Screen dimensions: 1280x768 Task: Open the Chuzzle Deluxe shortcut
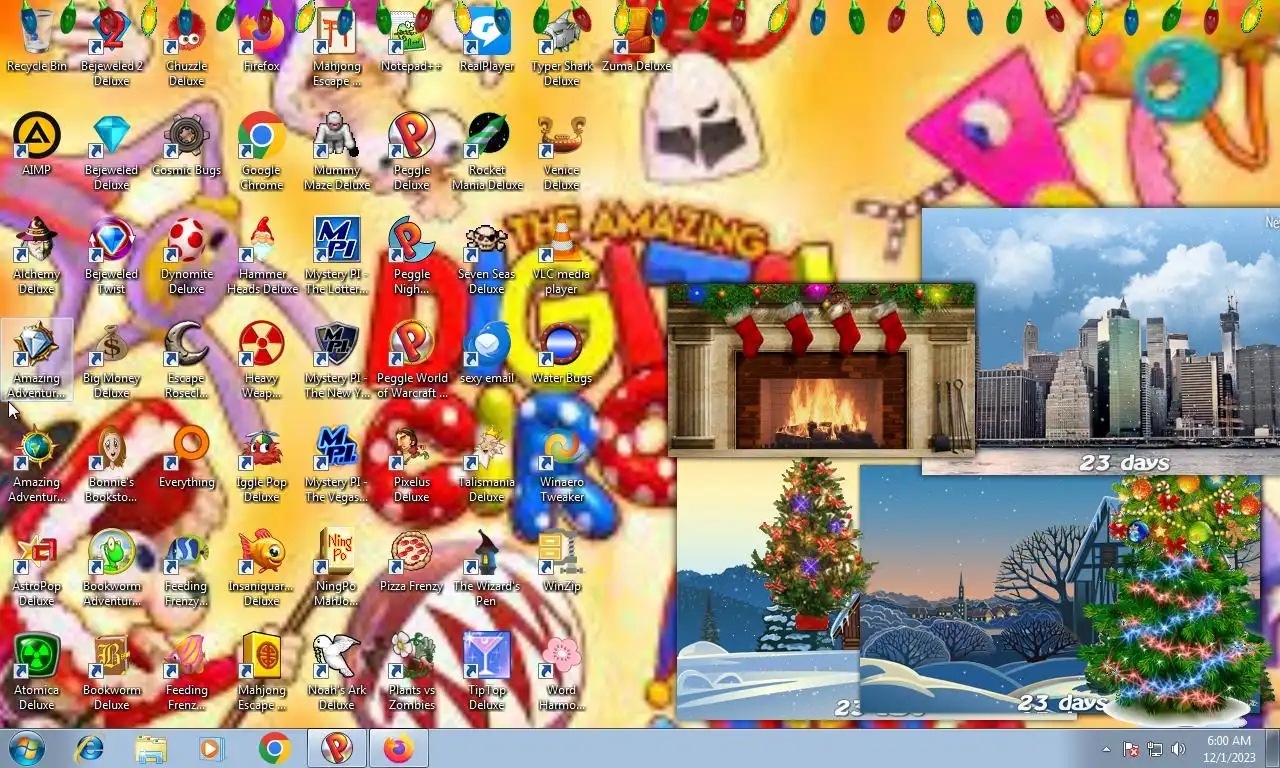coord(186,47)
